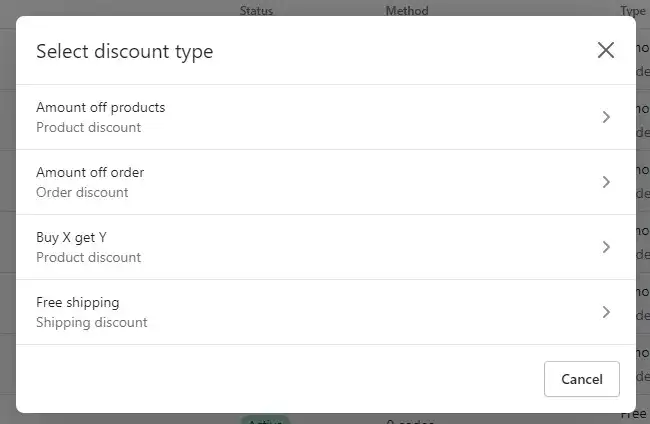Close the Select discount type dialog

click(x=606, y=50)
